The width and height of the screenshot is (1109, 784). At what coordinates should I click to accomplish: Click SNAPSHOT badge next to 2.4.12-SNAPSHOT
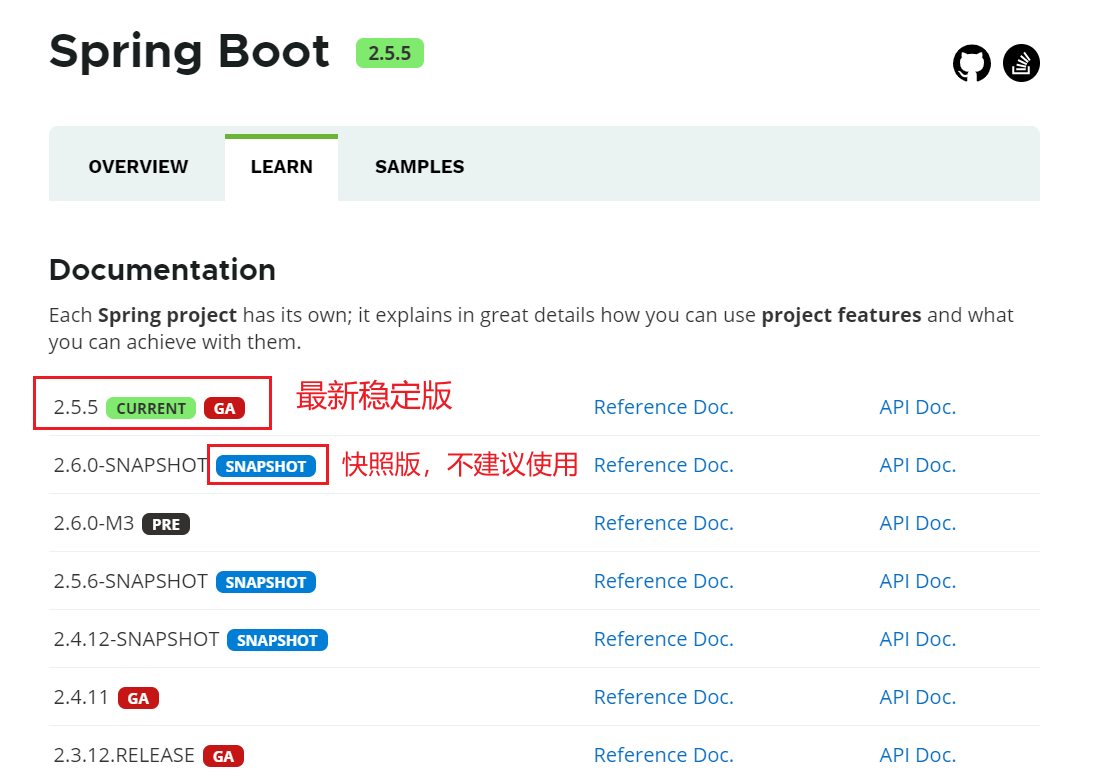pos(277,640)
